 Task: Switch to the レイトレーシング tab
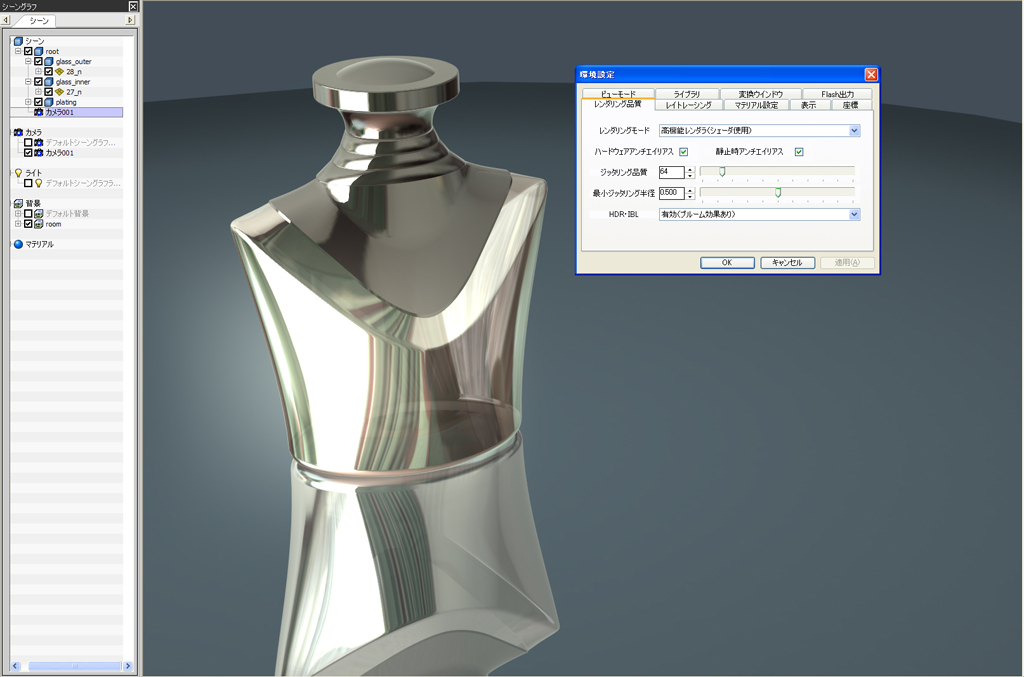[688, 105]
